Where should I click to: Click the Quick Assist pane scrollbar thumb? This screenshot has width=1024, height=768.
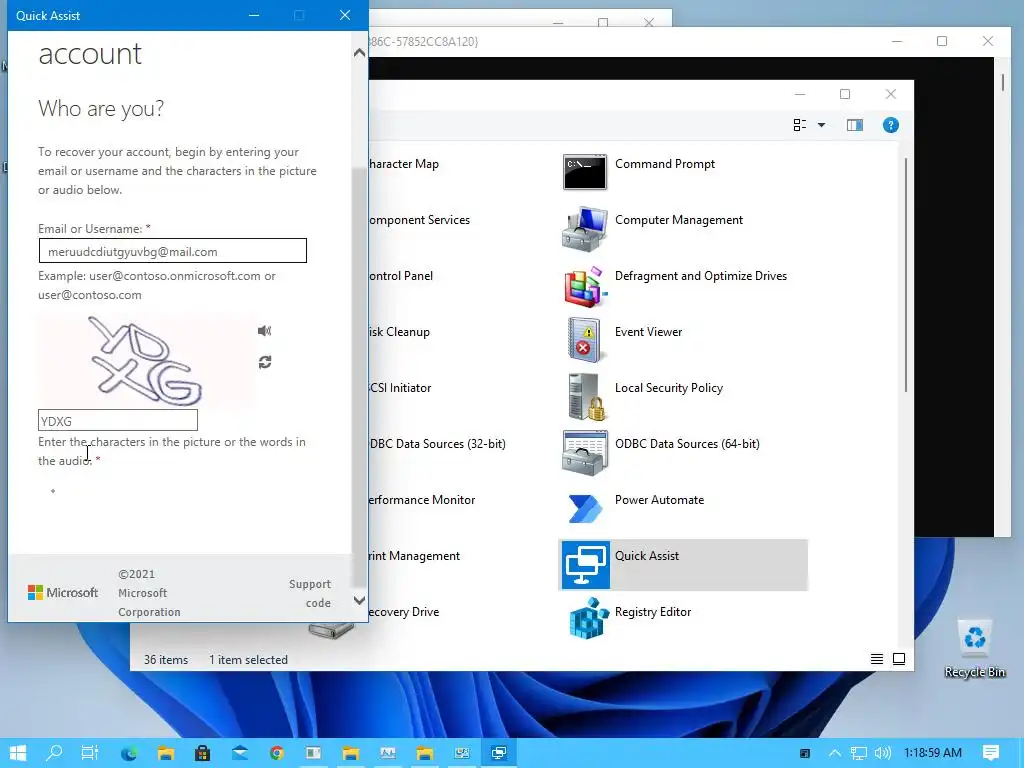coord(359,377)
